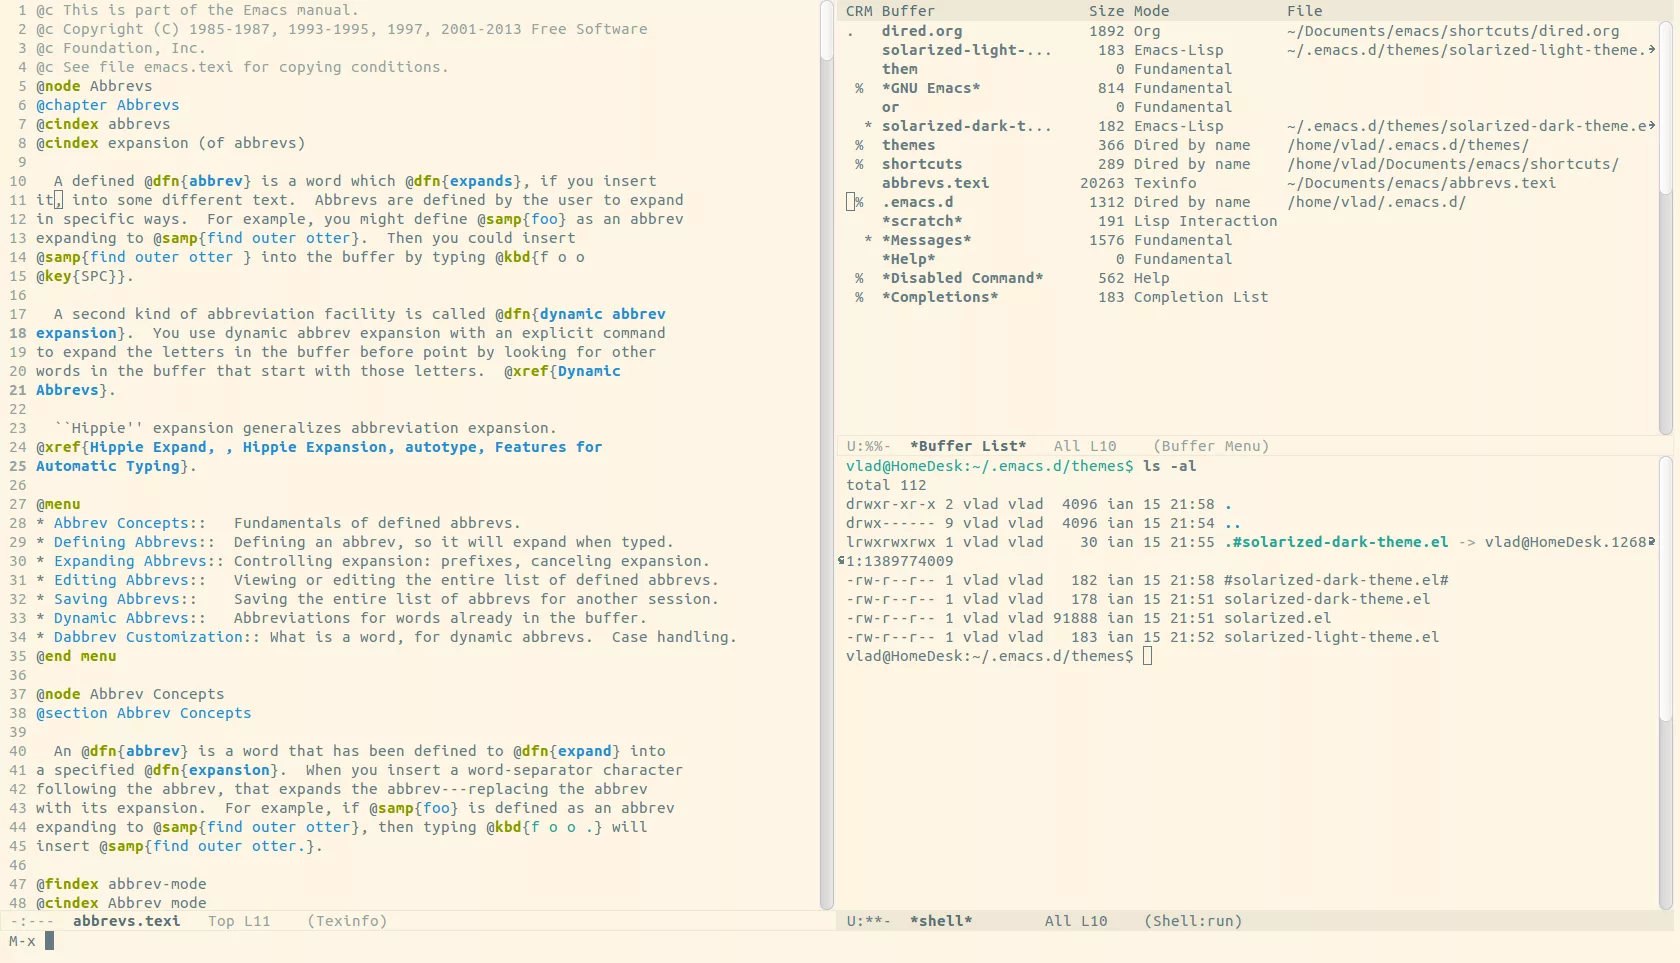
Task: Click solarized.el in shell listing
Action: (1278, 618)
